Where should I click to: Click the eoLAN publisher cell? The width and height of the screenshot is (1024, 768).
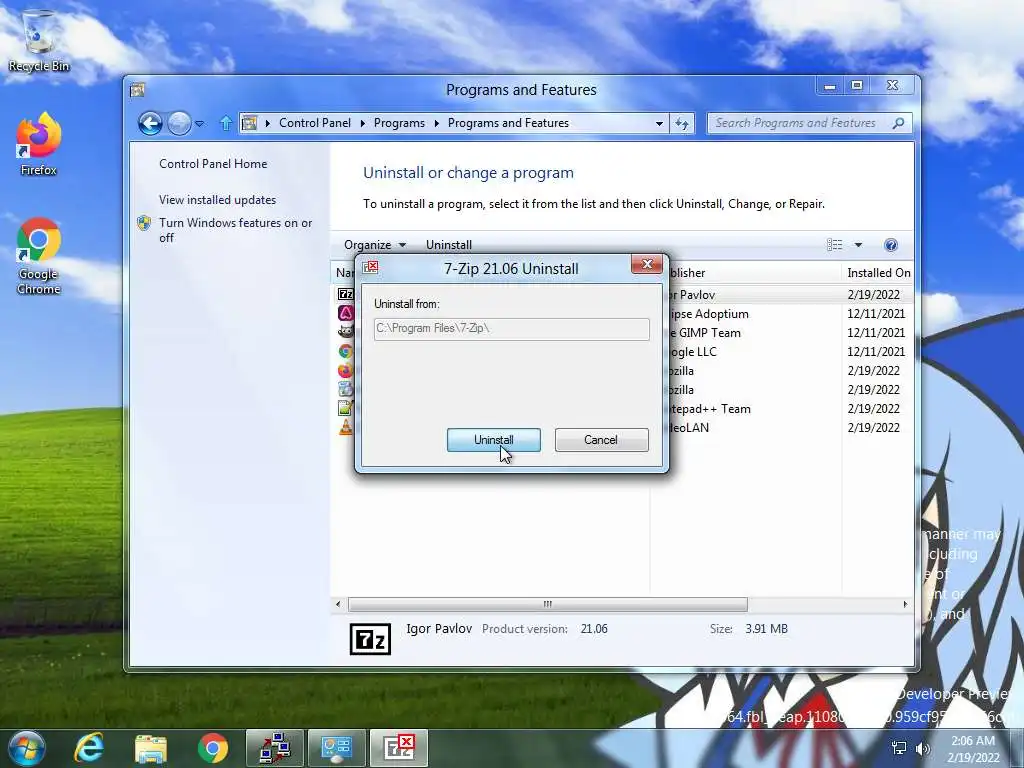point(689,428)
